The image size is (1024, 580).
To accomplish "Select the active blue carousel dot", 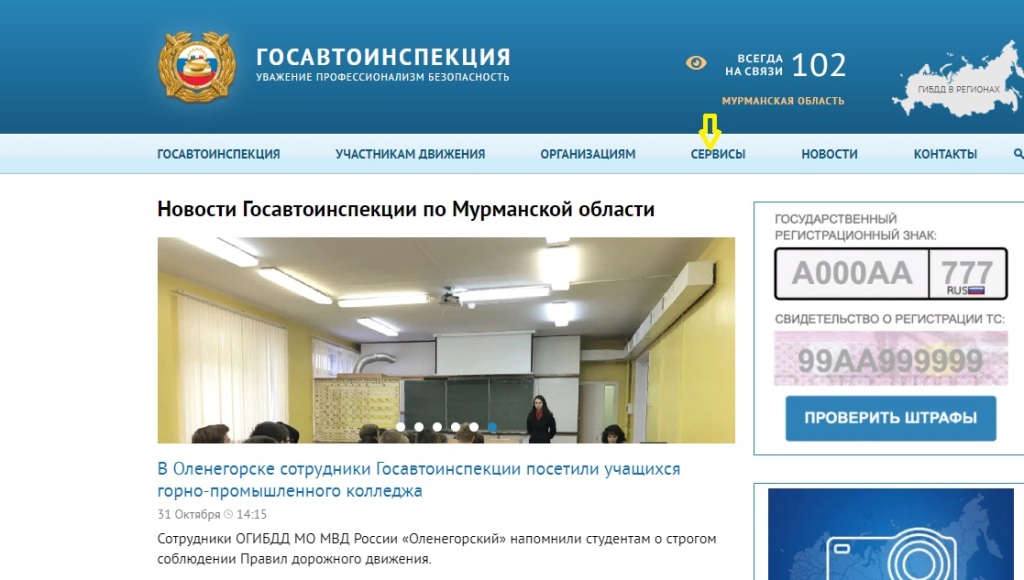I will click(x=493, y=427).
